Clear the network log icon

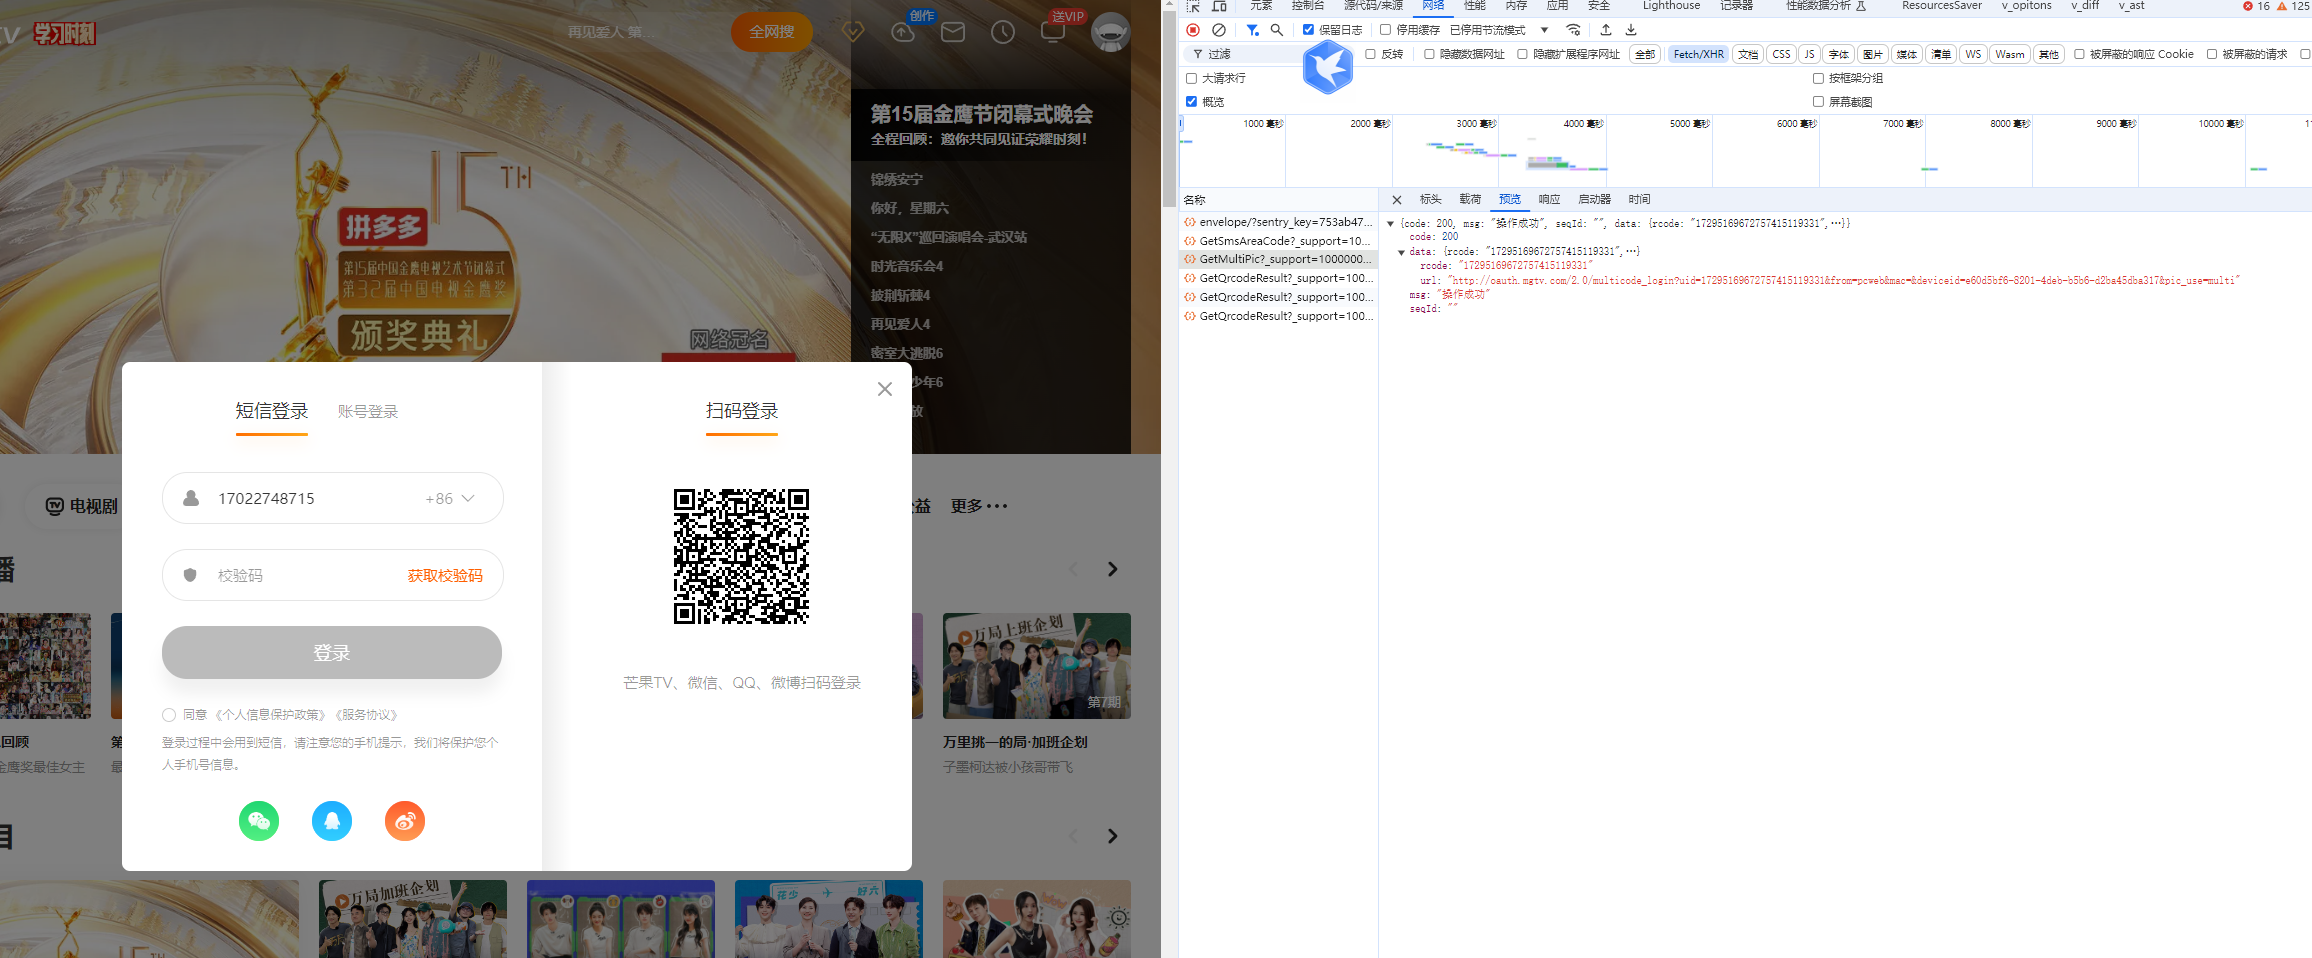pos(1219,30)
